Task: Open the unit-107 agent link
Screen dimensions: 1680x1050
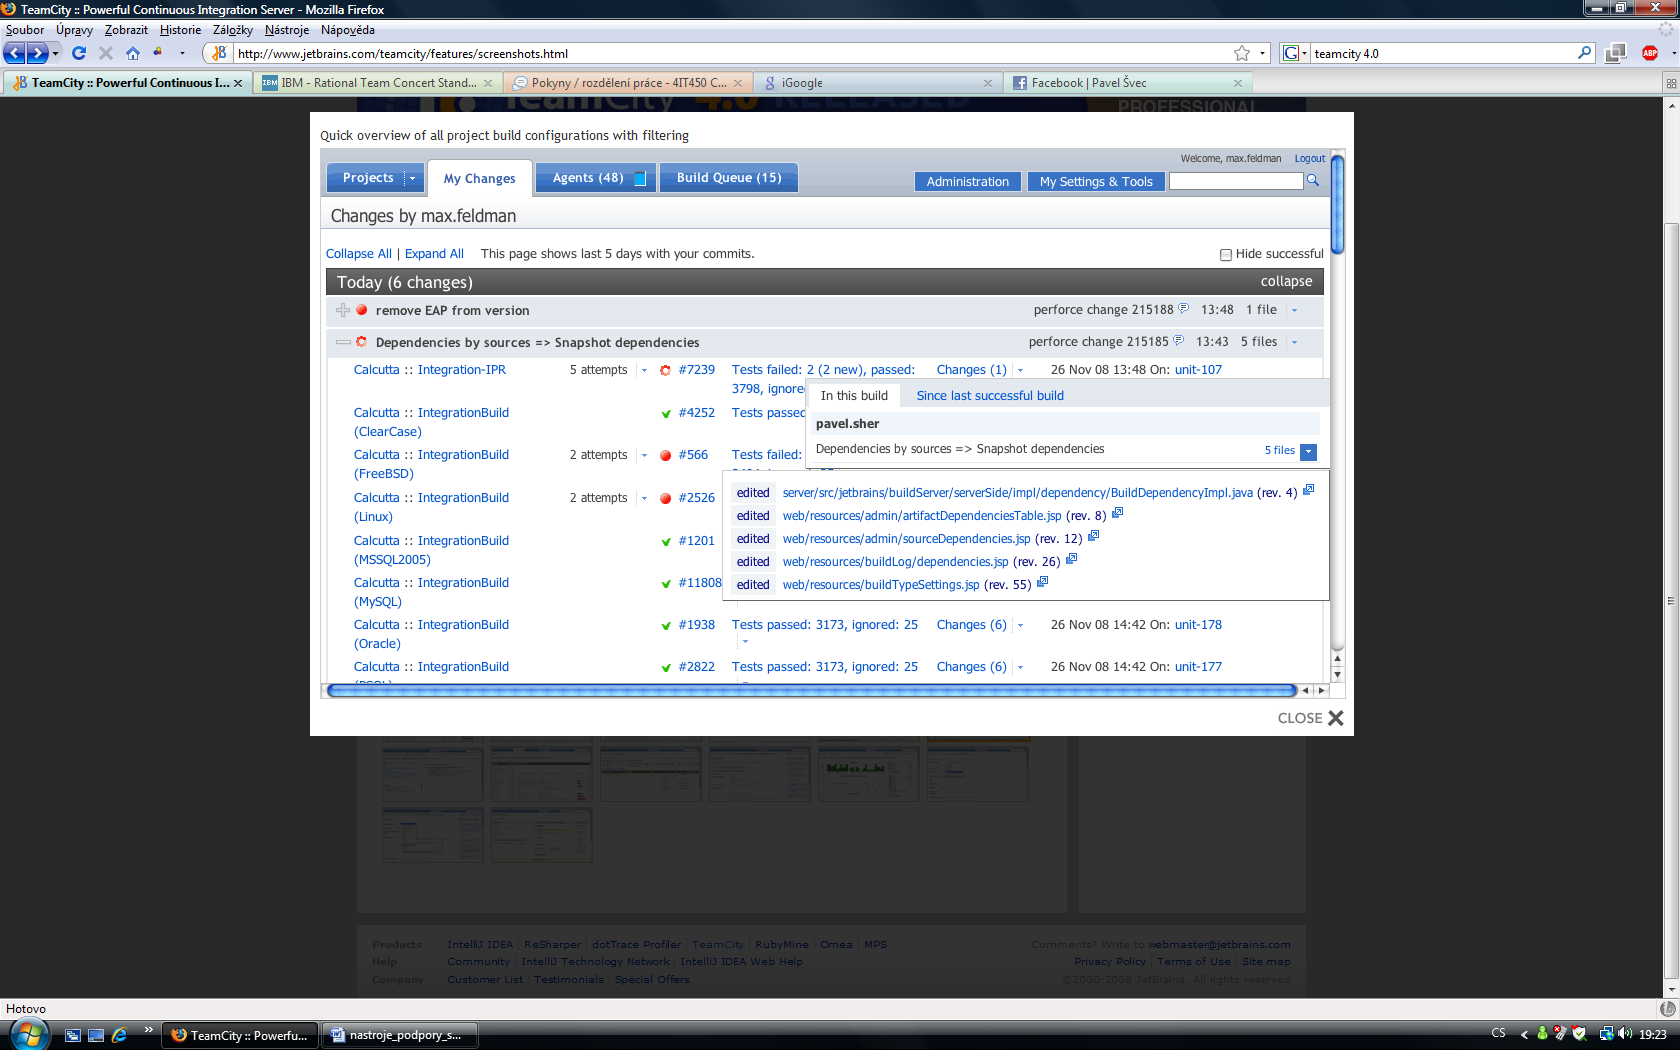Action: pos(1198,370)
